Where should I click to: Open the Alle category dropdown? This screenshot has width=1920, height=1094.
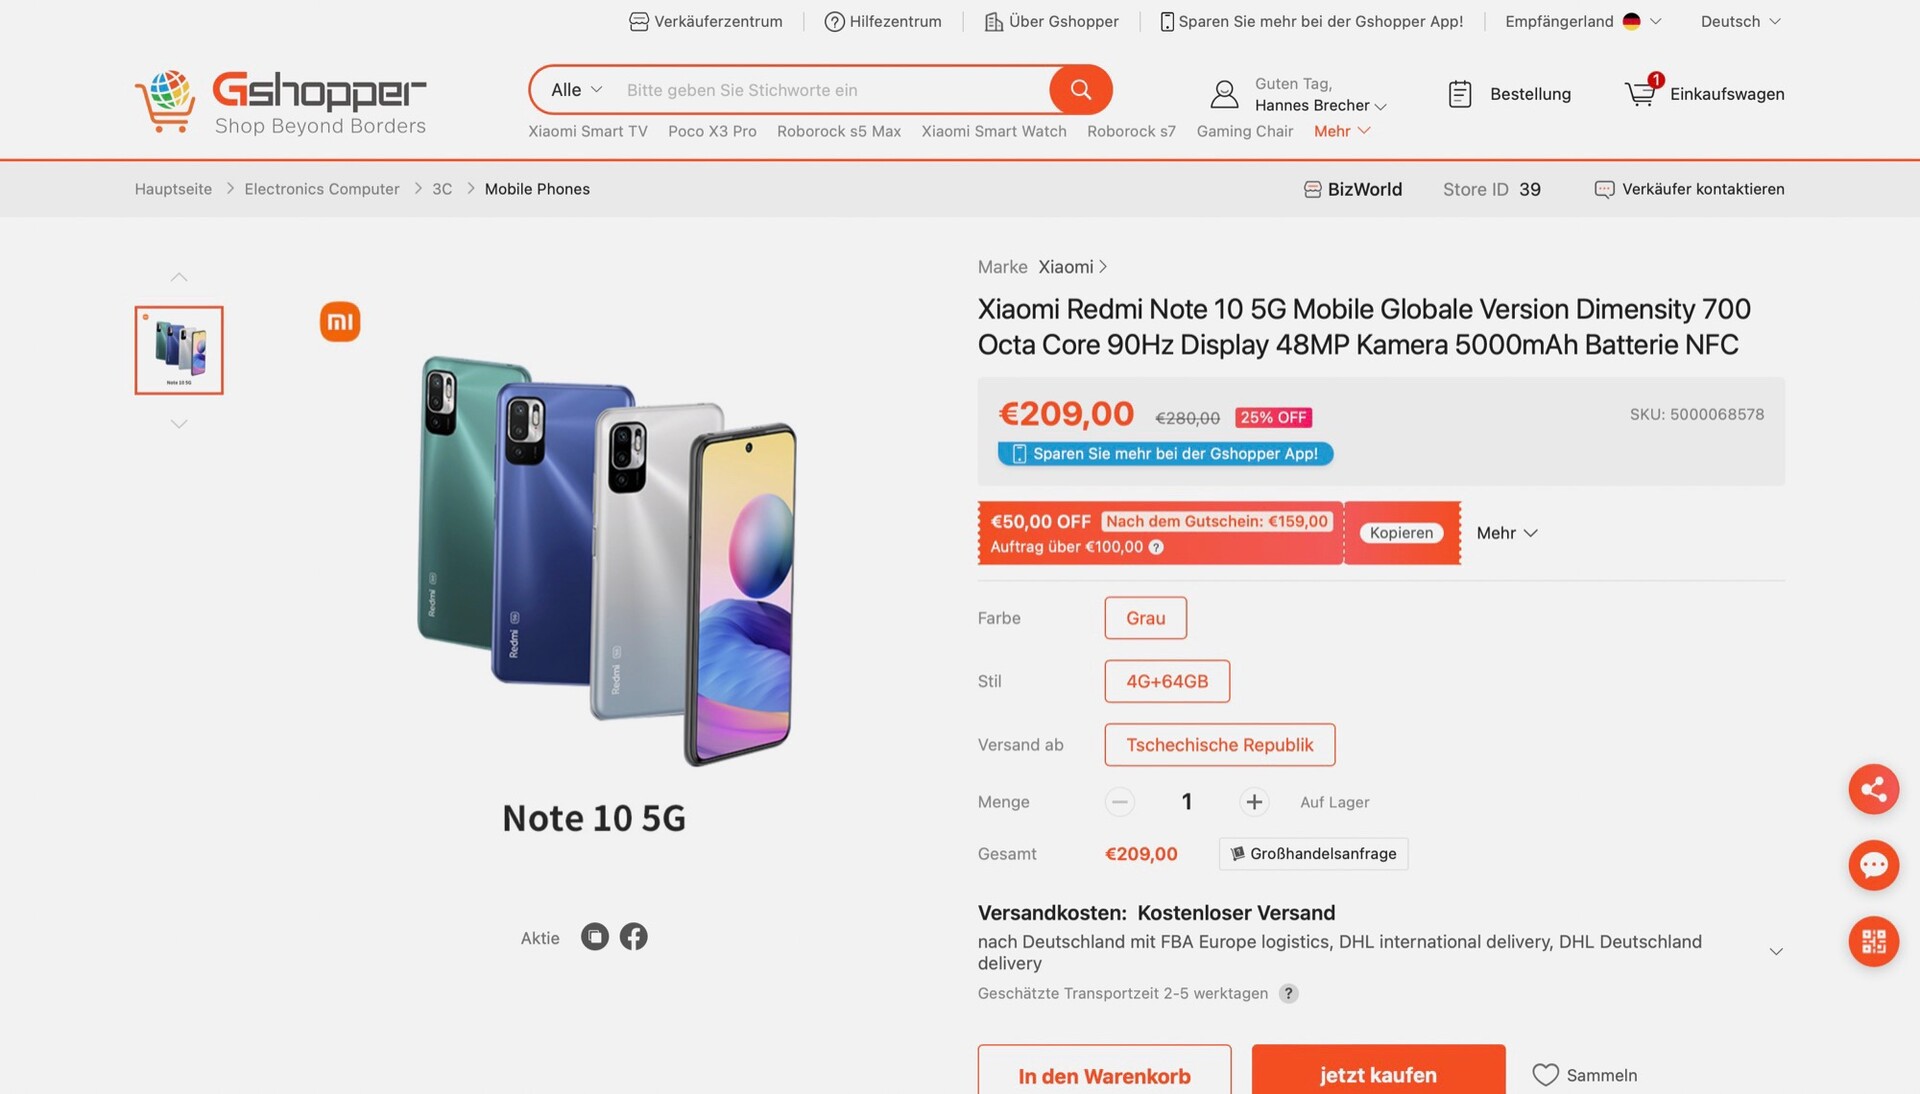576,90
